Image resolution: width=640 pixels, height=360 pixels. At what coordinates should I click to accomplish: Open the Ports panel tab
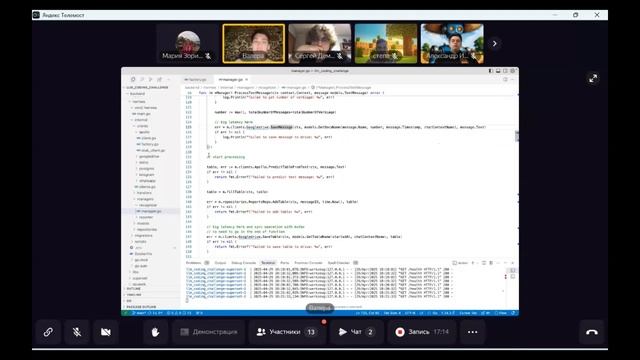click(x=284, y=263)
